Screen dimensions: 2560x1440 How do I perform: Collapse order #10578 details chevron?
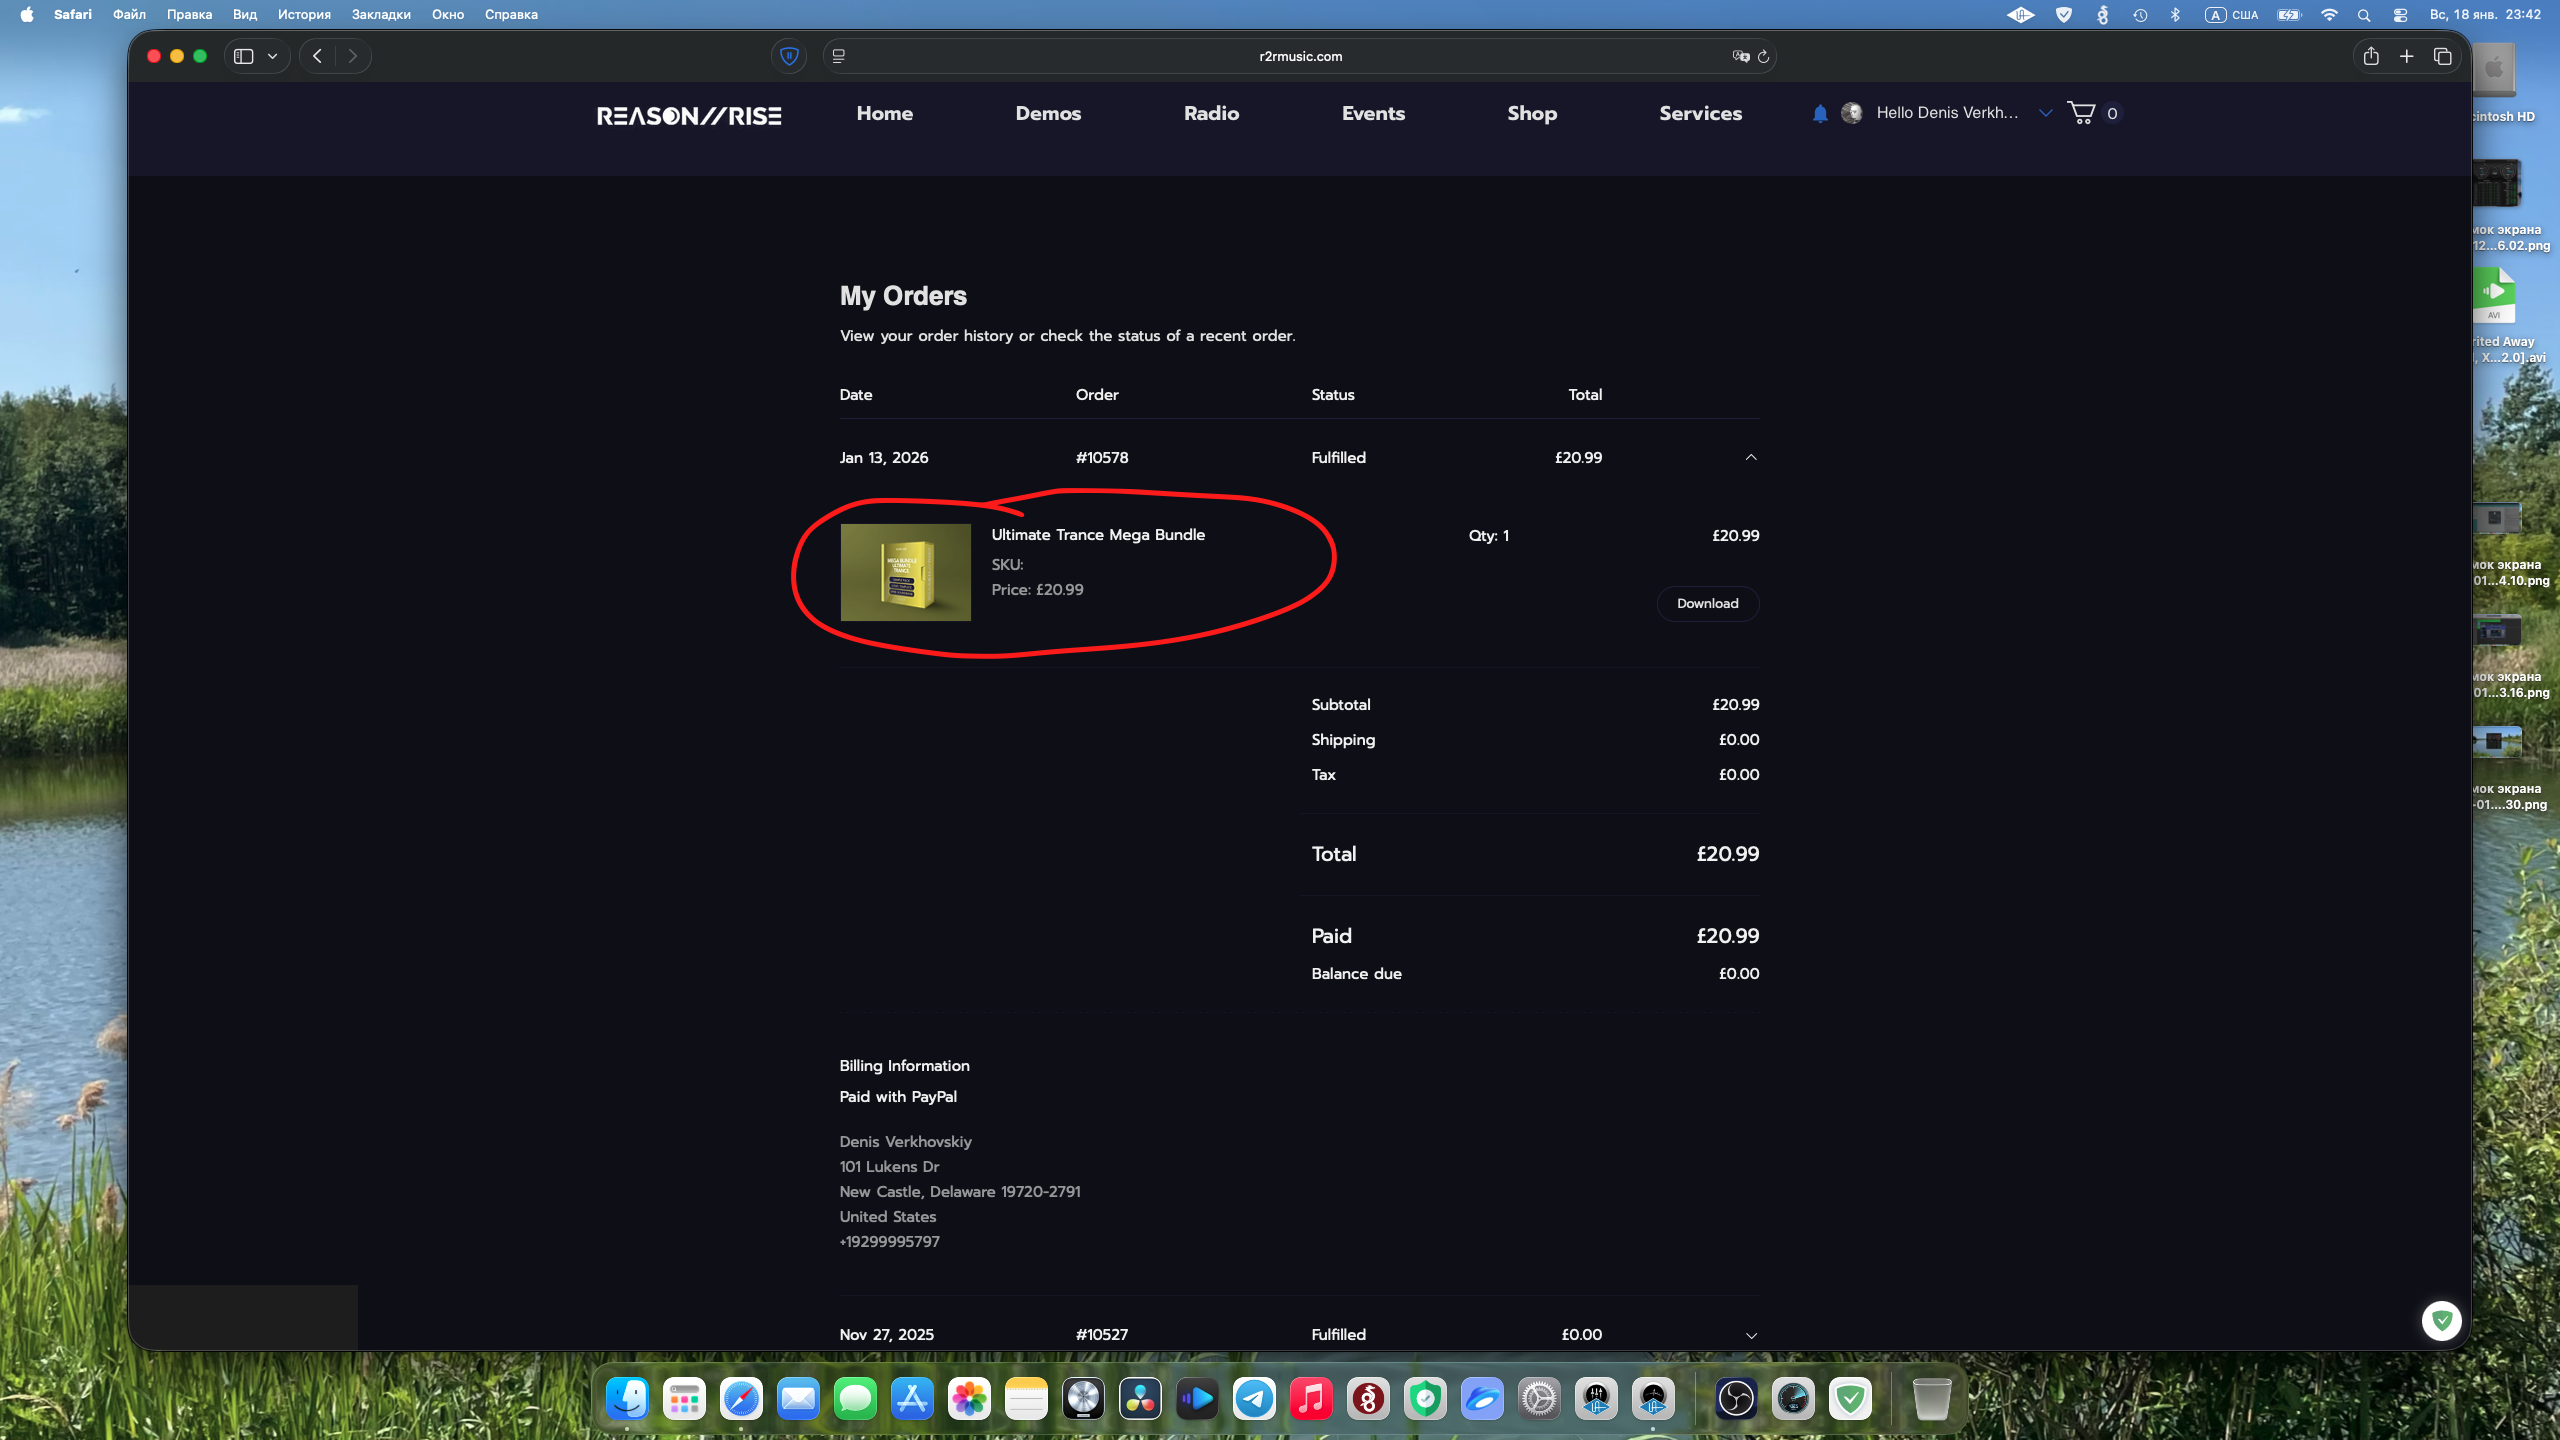point(1751,458)
